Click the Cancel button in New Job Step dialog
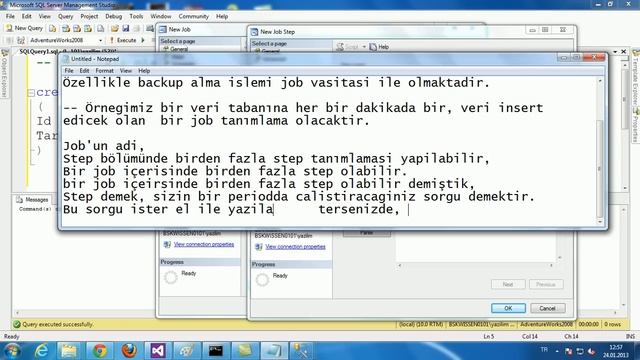This screenshot has width=640, height=360. click(x=547, y=308)
